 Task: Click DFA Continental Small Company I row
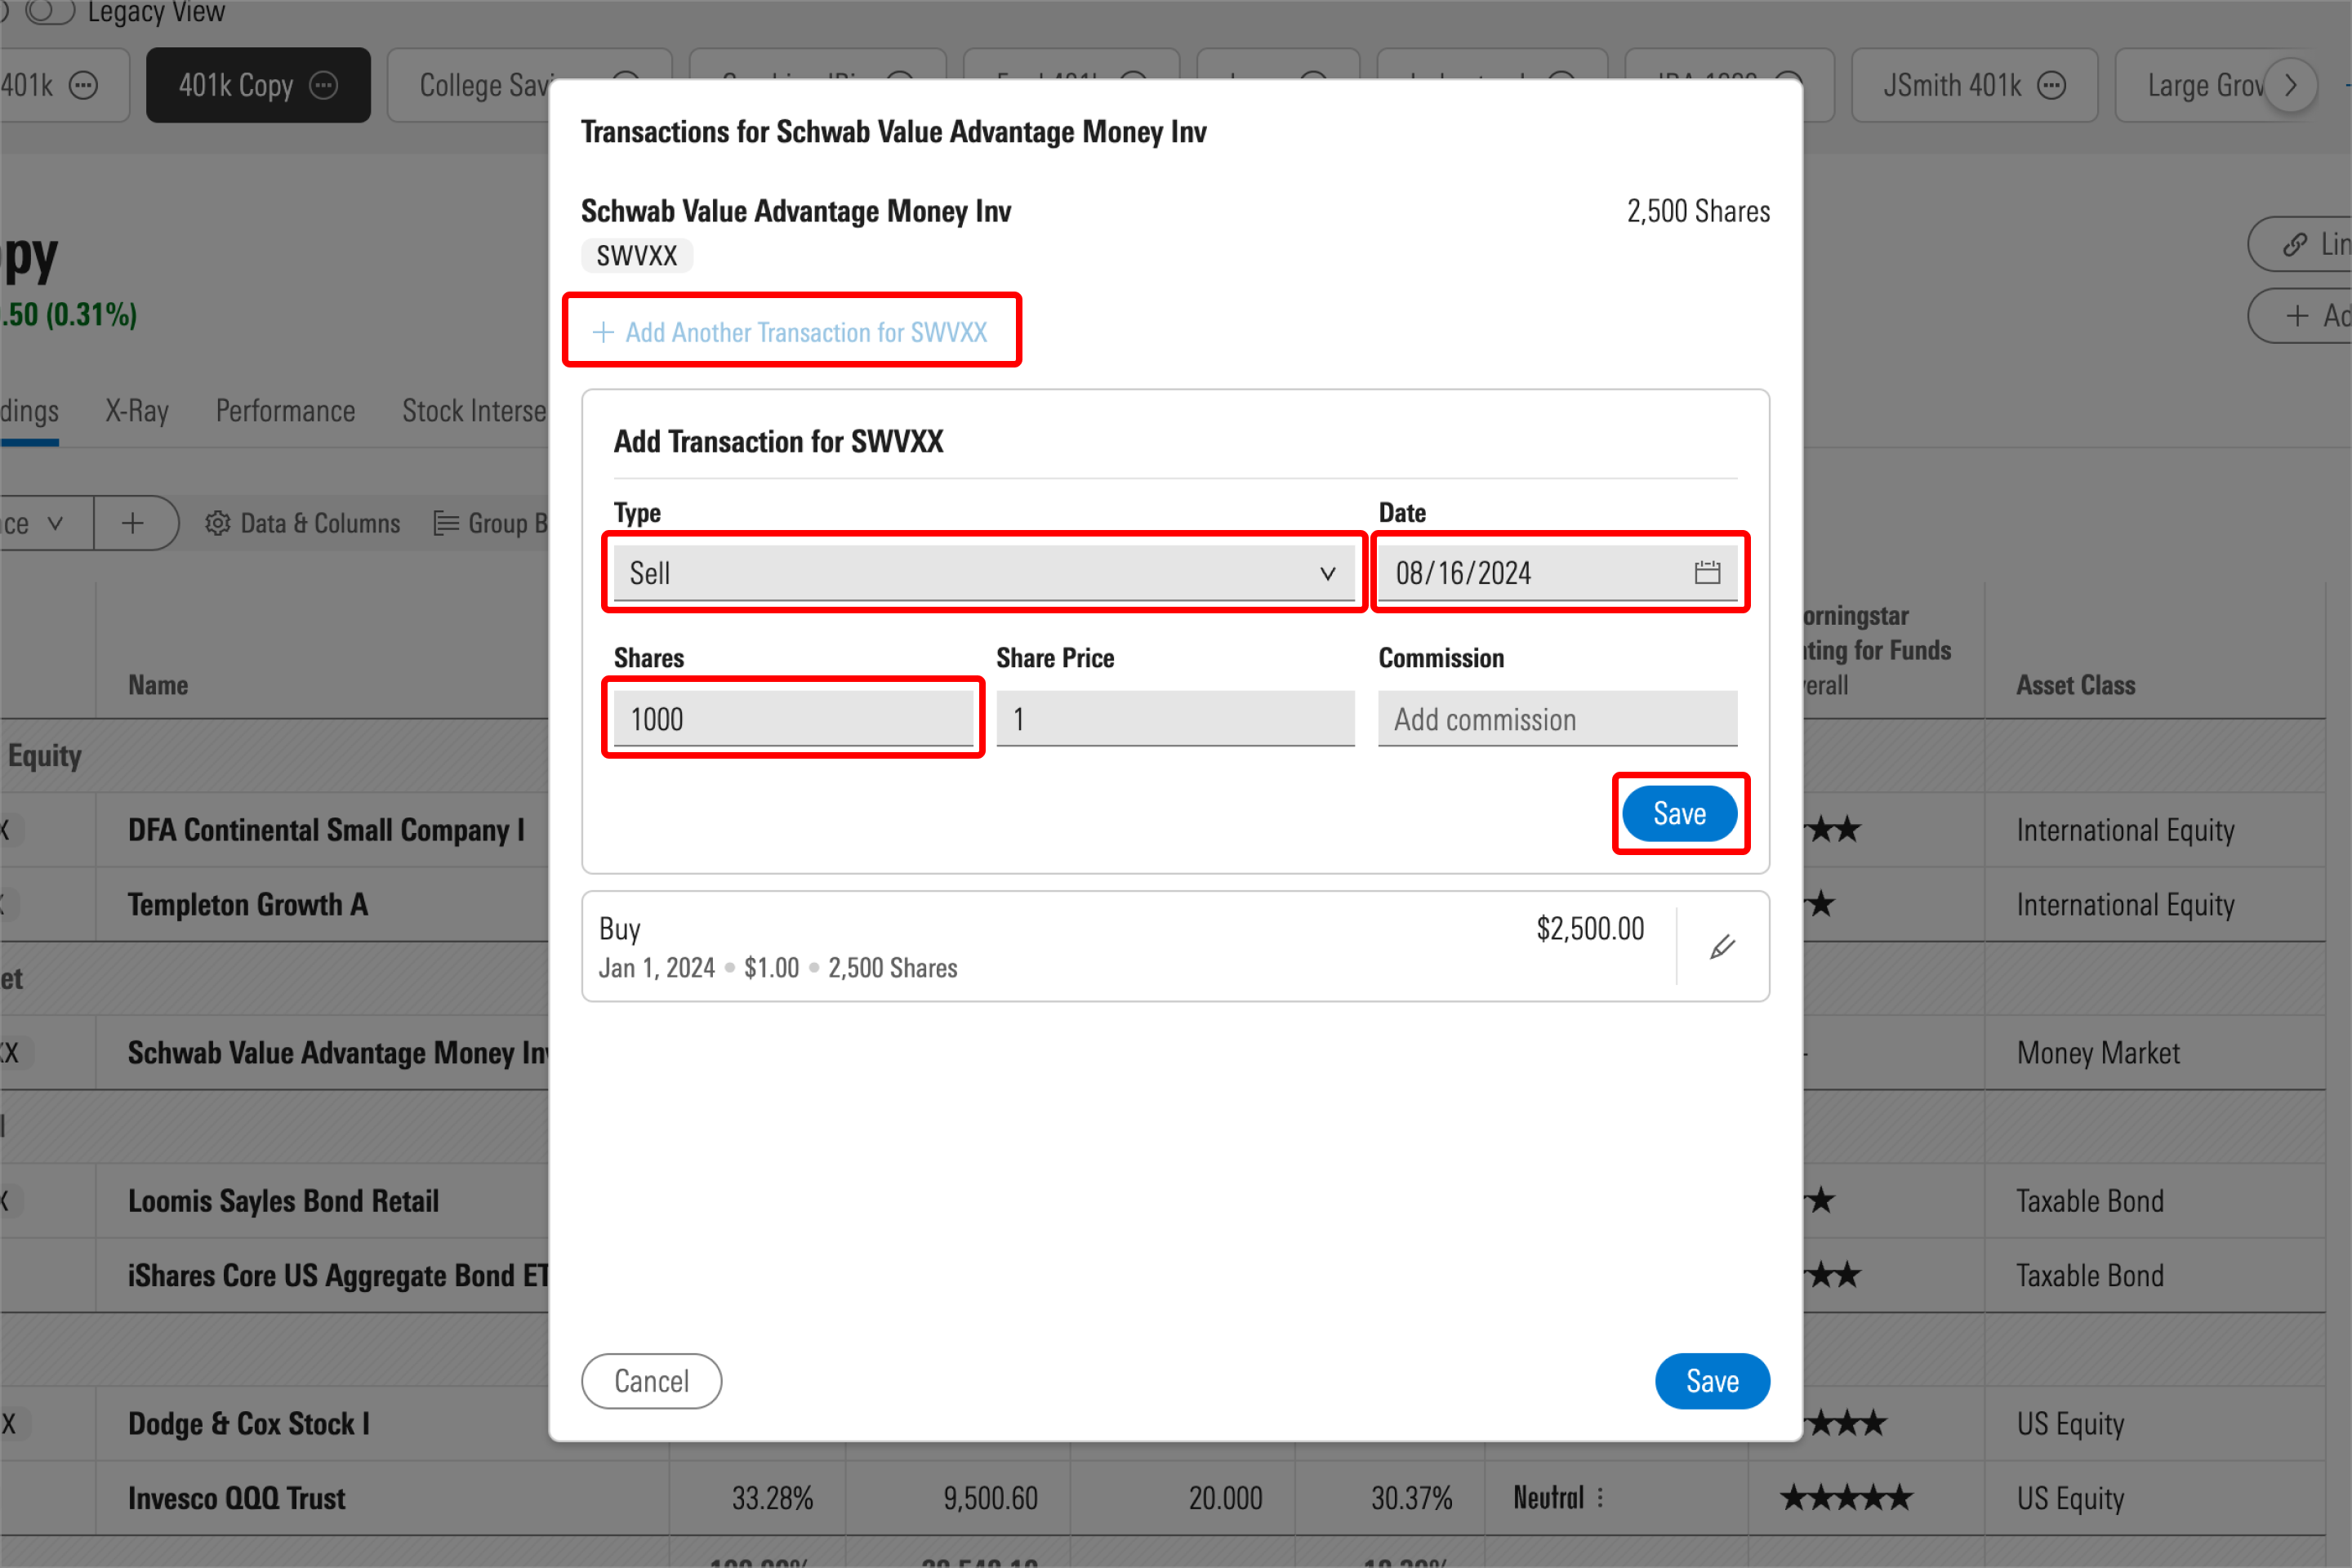tap(326, 830)
